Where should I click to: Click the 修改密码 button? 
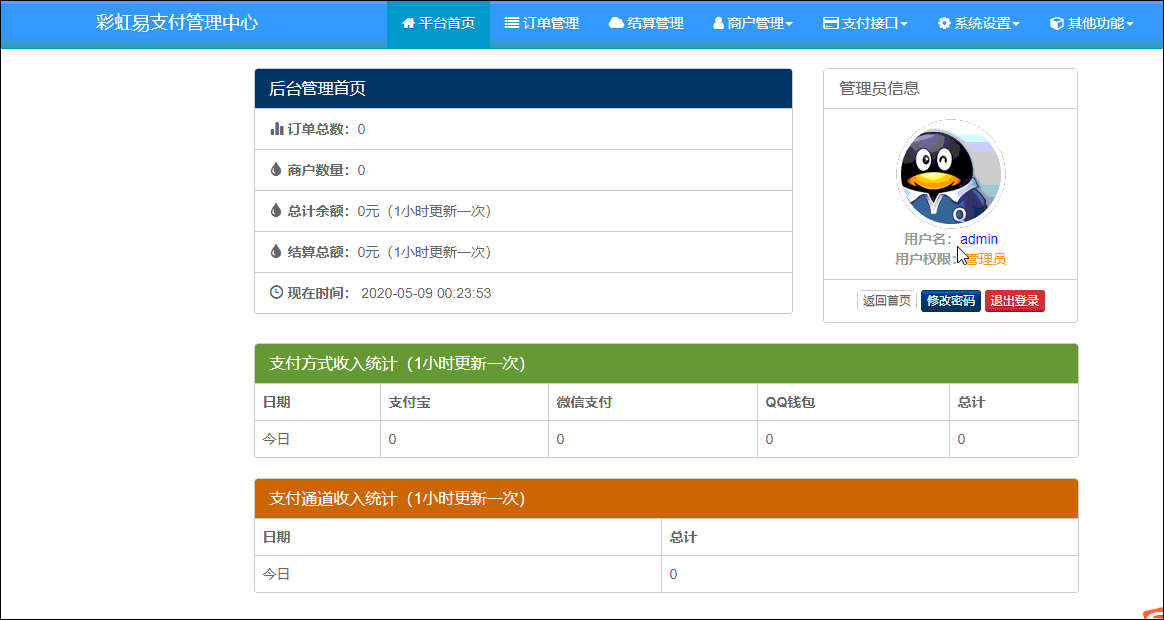tap(950, 300)
